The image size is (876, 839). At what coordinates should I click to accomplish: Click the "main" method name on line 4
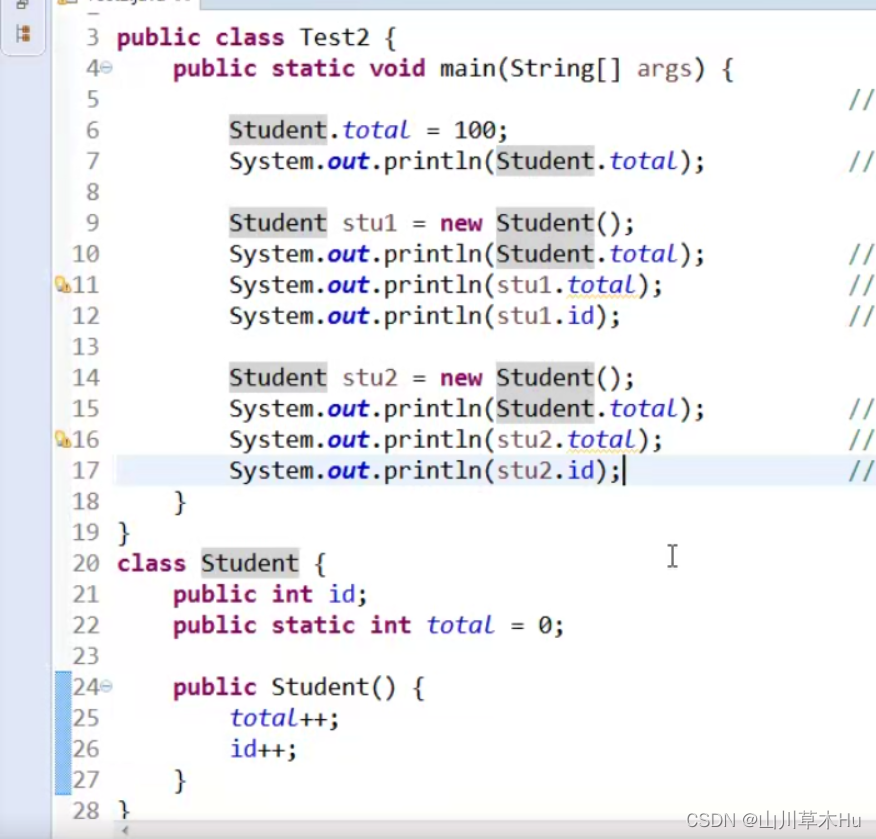(468, 69)
